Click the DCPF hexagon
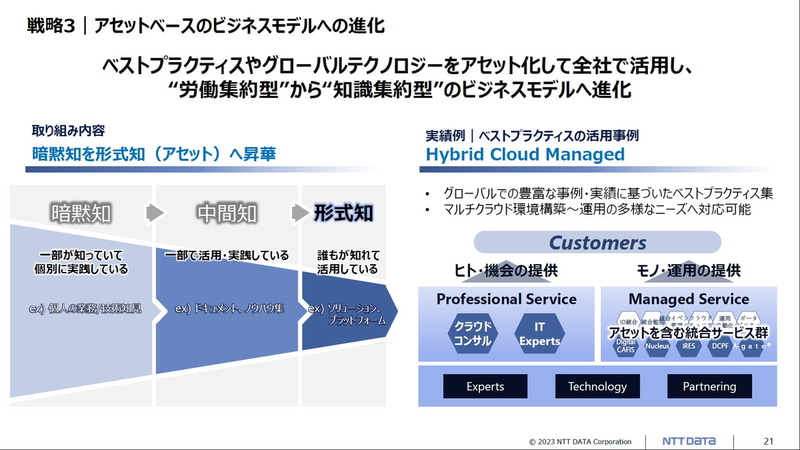 (720, 346)
